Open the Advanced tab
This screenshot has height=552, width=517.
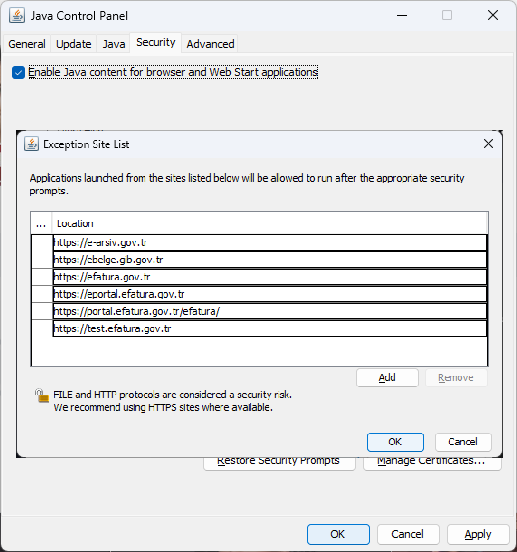(210, 44)
